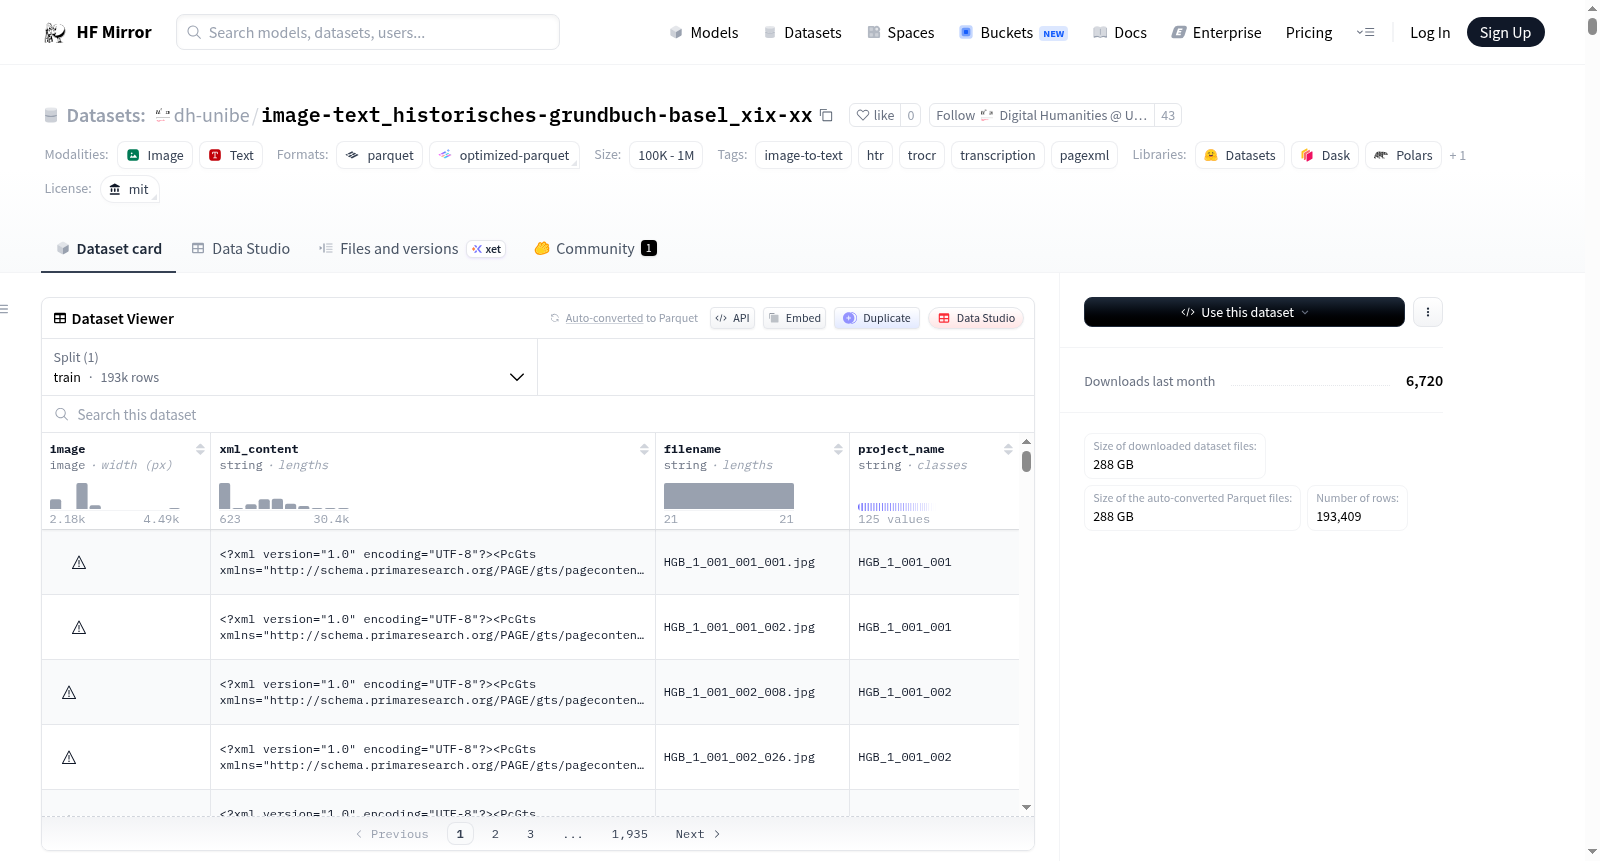The image size is (1600, 861).
Task: Click Log In
Action: point(1430,33)
